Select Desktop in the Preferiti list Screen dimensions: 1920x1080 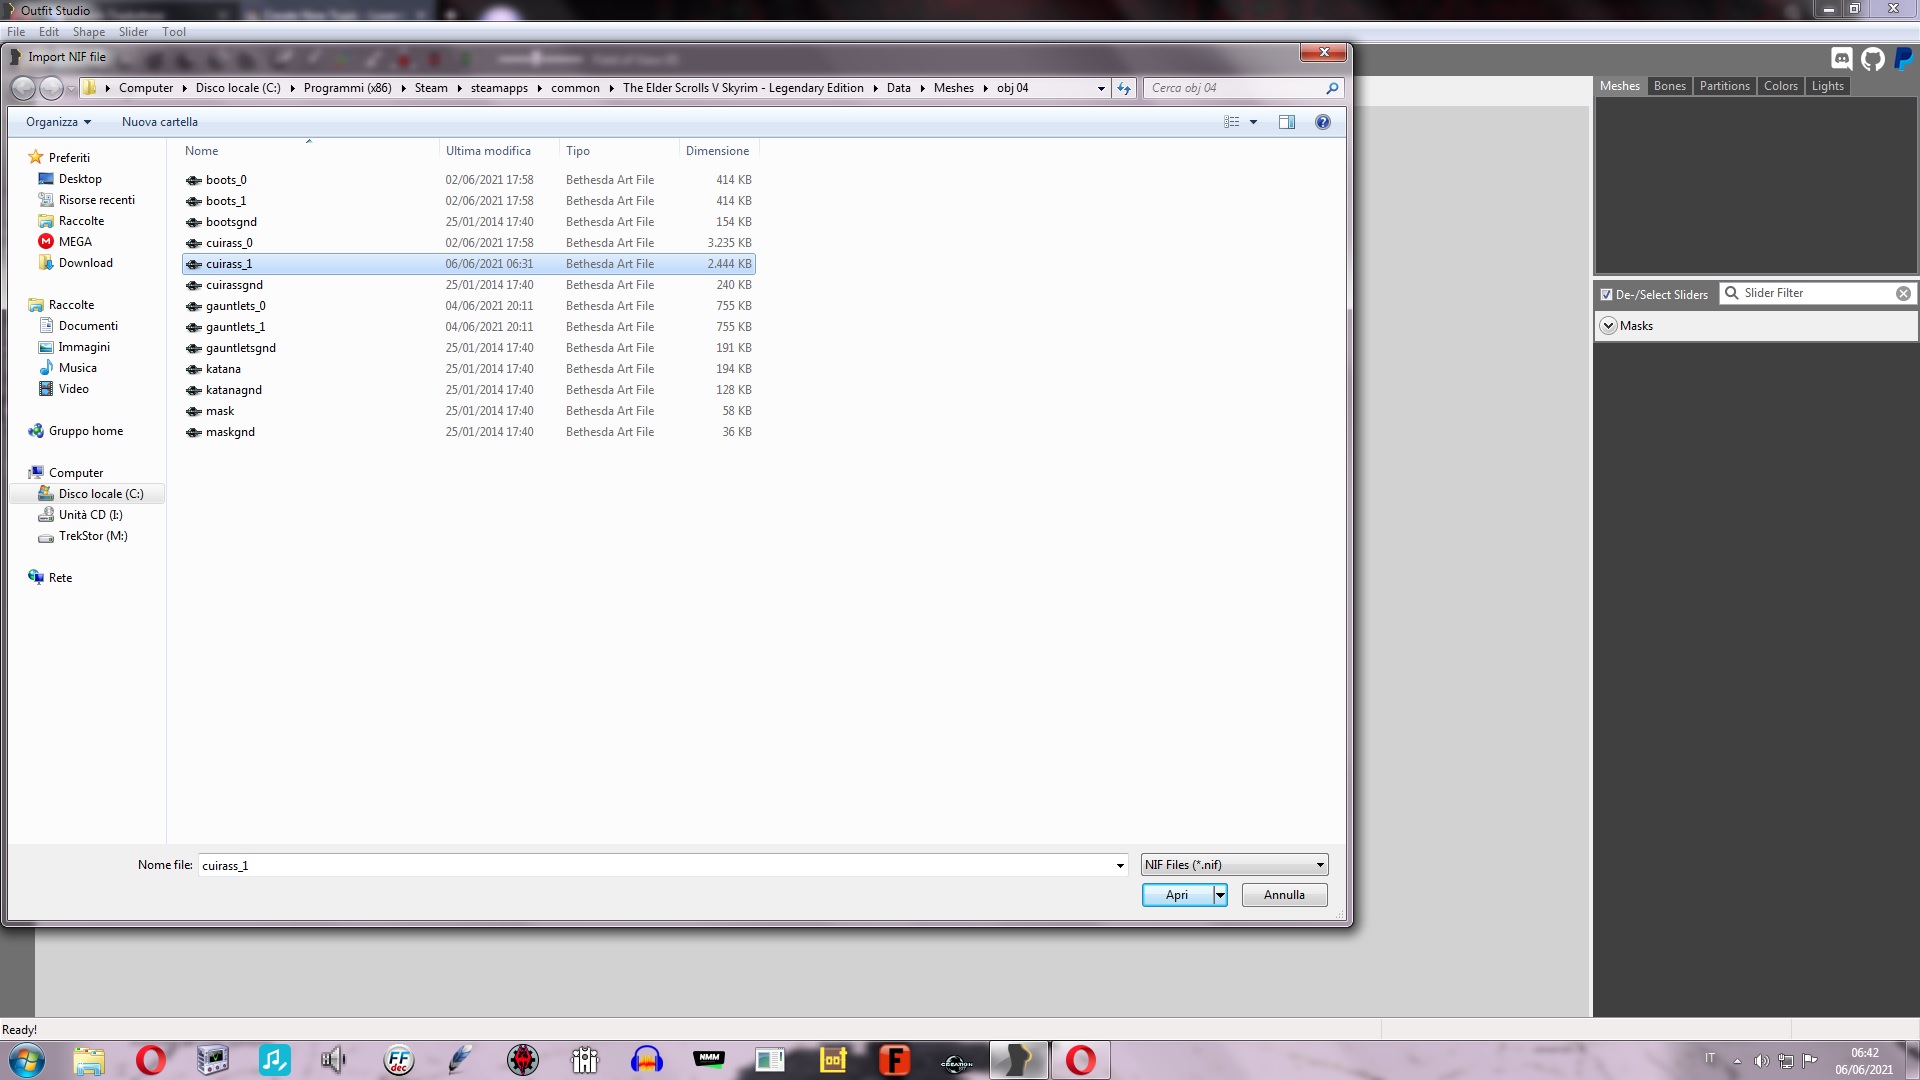(80, 179)
